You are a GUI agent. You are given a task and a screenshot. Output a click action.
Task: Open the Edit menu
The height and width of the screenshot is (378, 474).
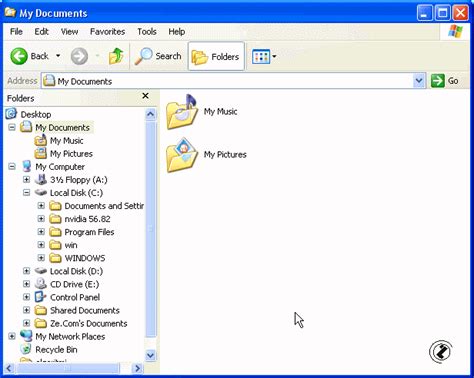pyautogui.click(x=42, y=32)
